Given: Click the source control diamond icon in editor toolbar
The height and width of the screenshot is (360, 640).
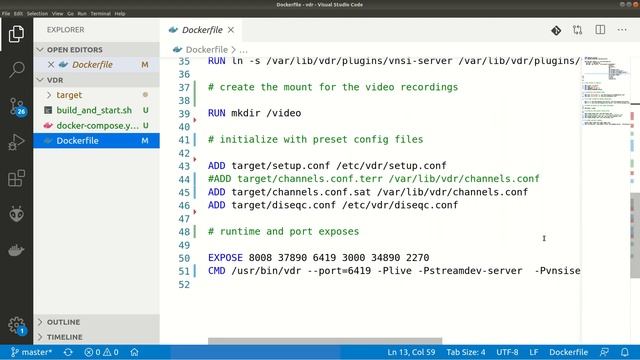Looking at the screenshot, I should [556, 30].
